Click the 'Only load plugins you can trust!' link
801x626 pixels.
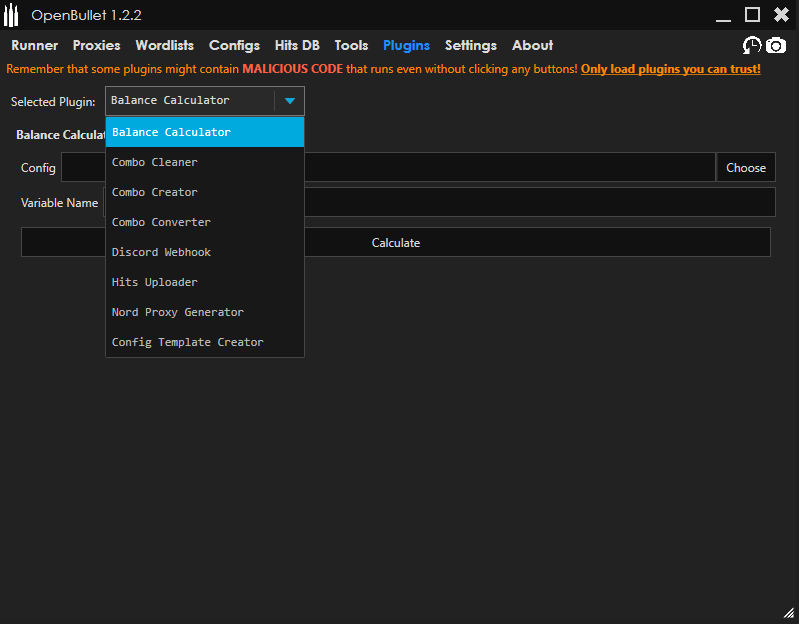(x=671, y=69)
